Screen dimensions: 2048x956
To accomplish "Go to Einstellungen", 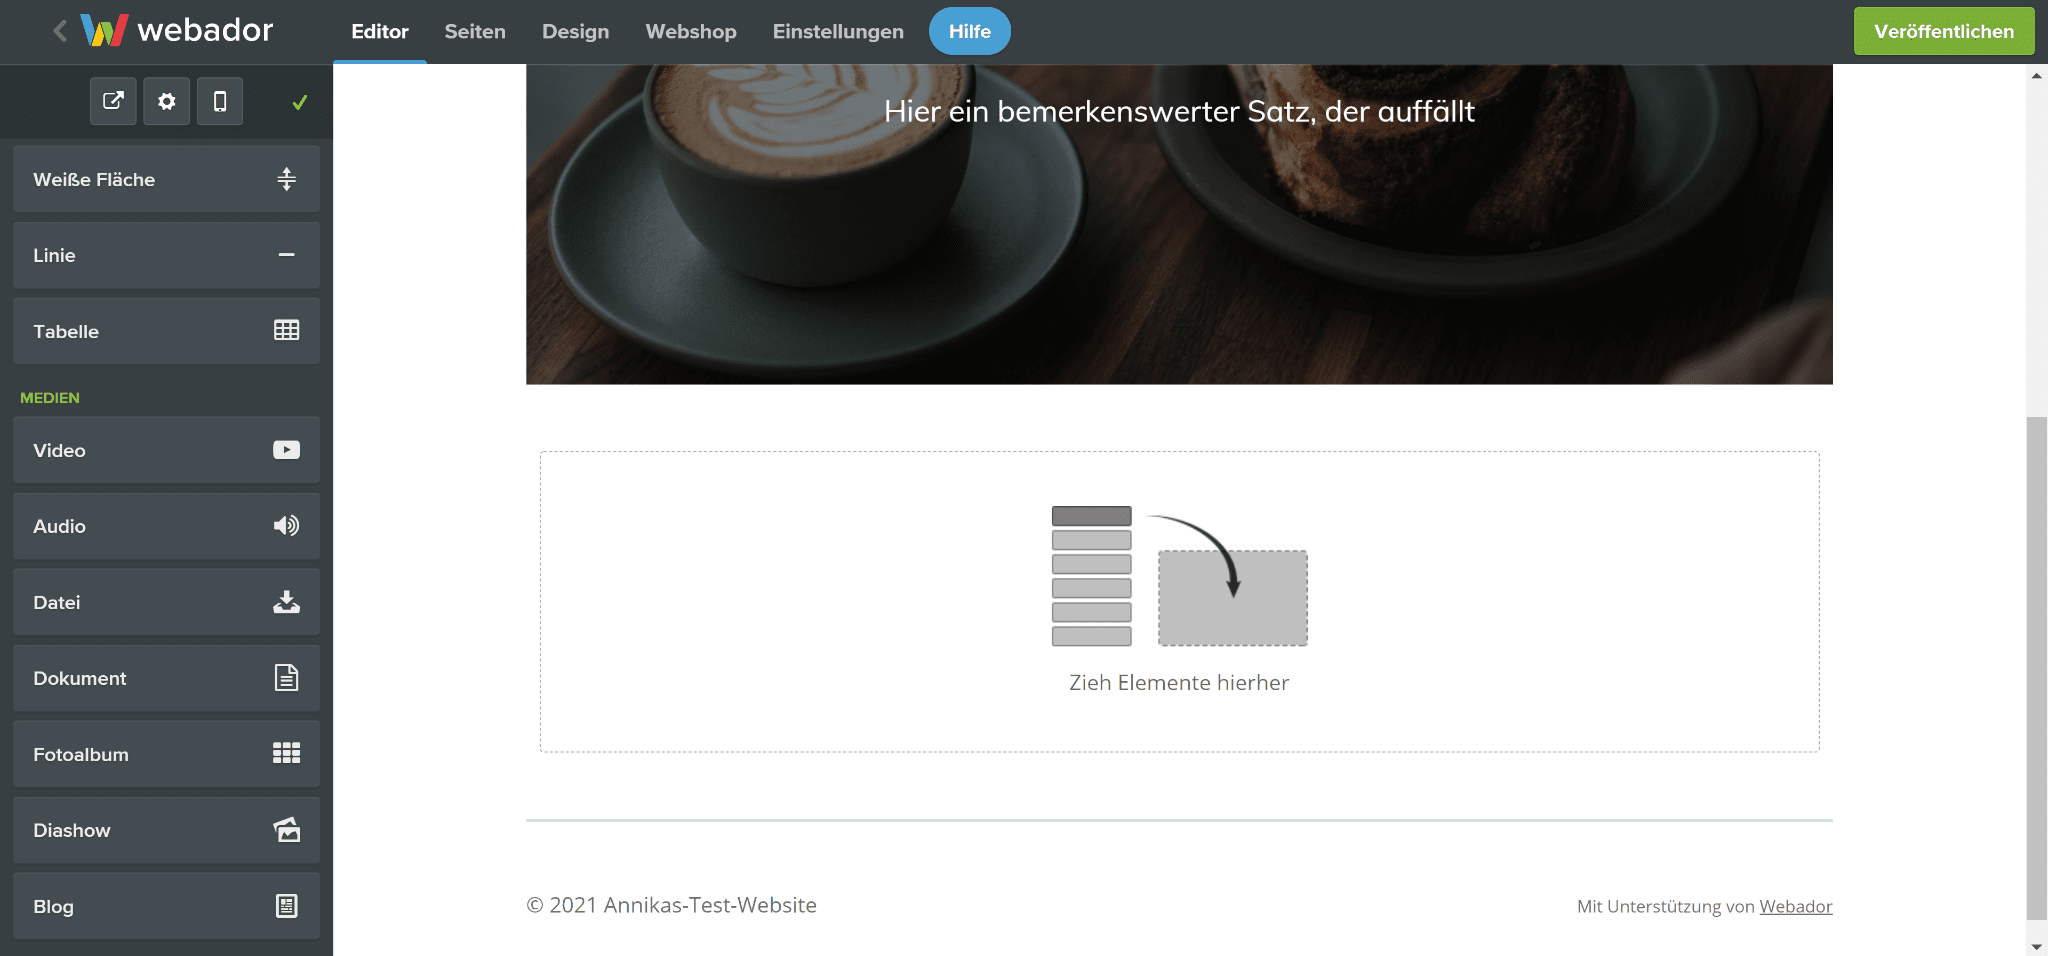I will tap(838, 32).
